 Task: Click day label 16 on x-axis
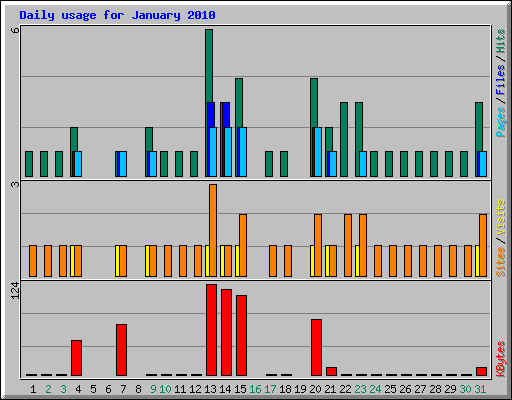tap(255, 389)
